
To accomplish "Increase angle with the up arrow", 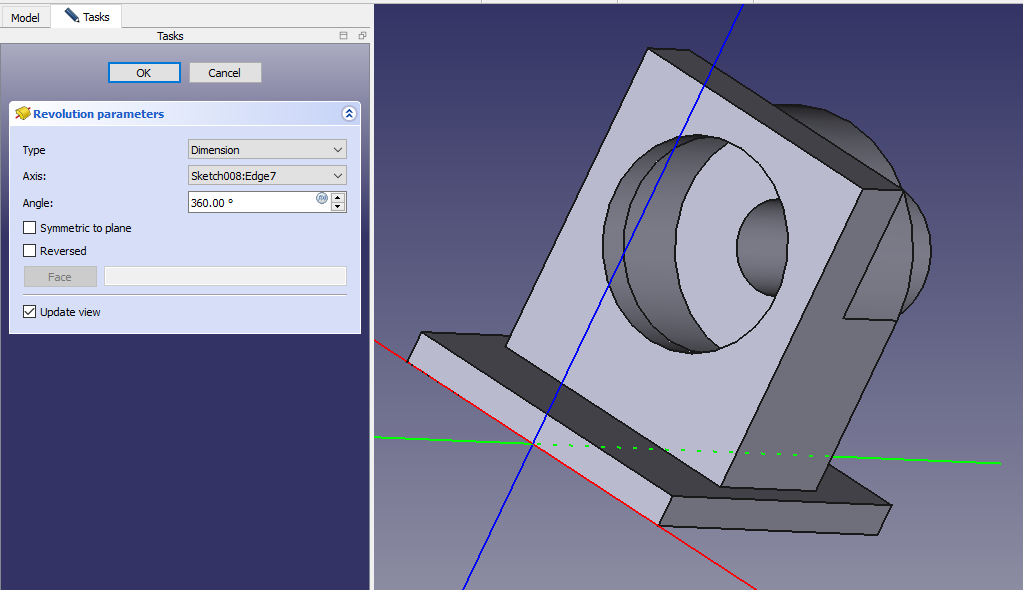I will (338, 197).
